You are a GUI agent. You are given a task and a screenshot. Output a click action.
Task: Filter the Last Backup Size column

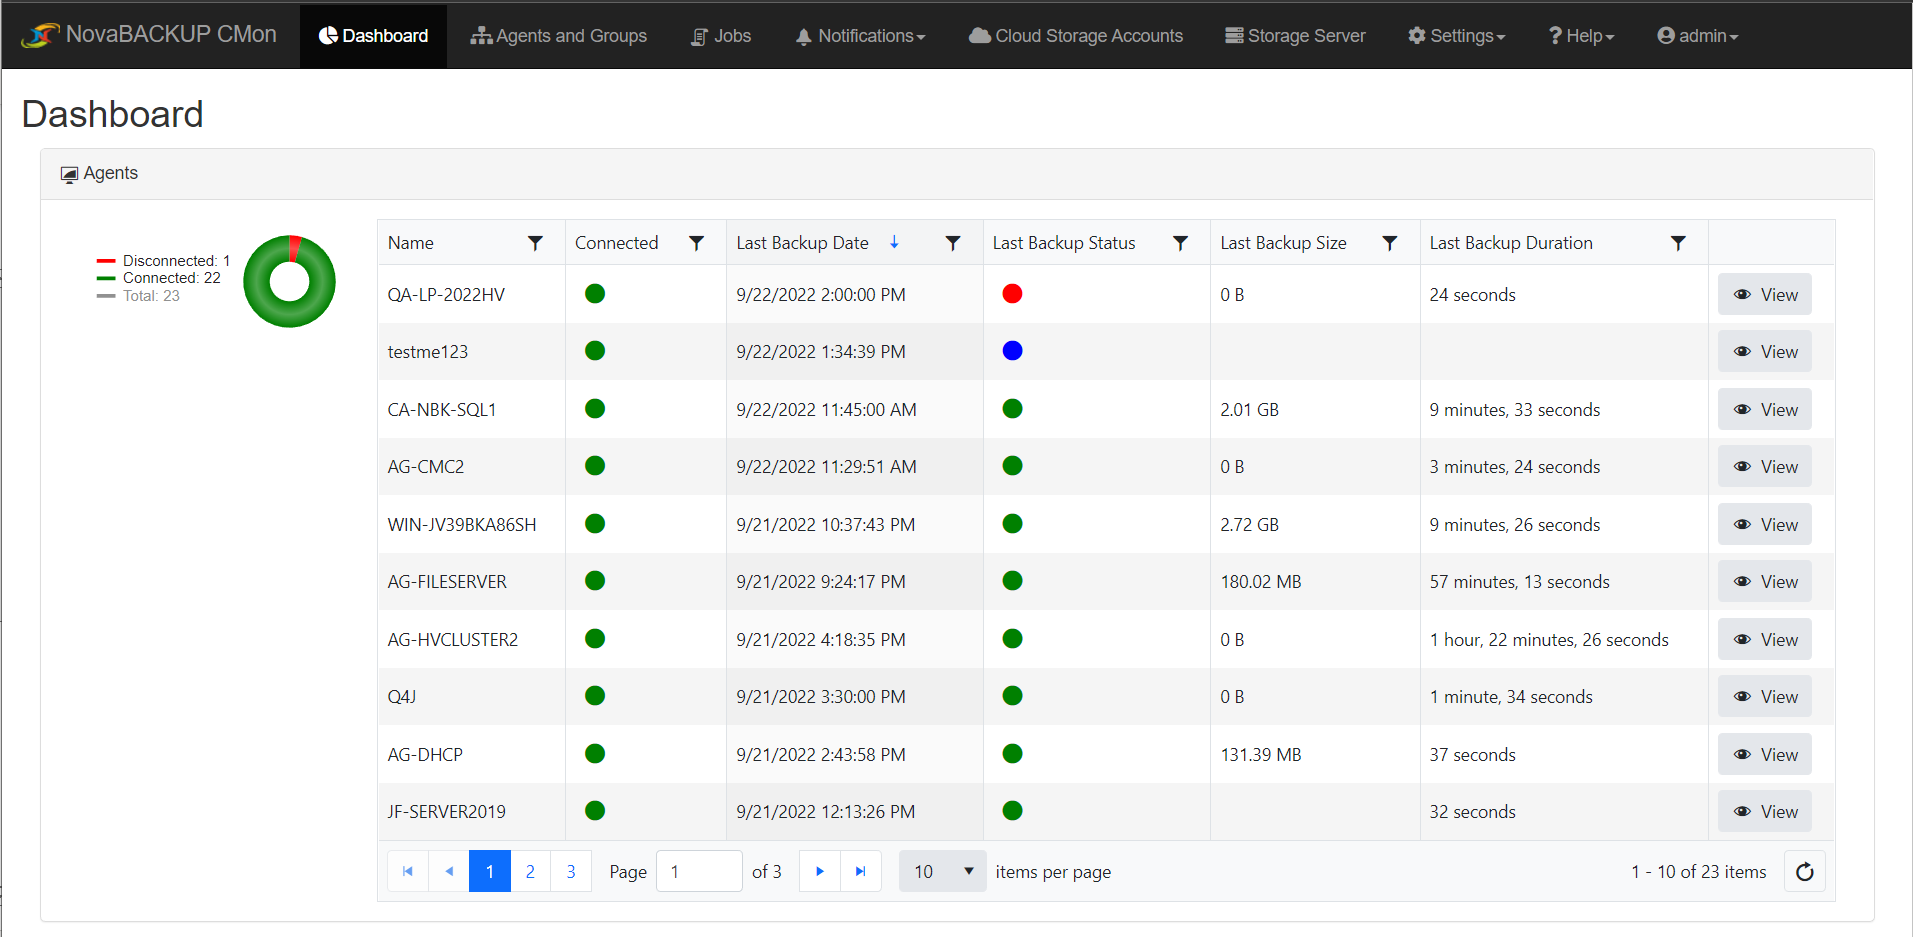[x=1389, y=243]
